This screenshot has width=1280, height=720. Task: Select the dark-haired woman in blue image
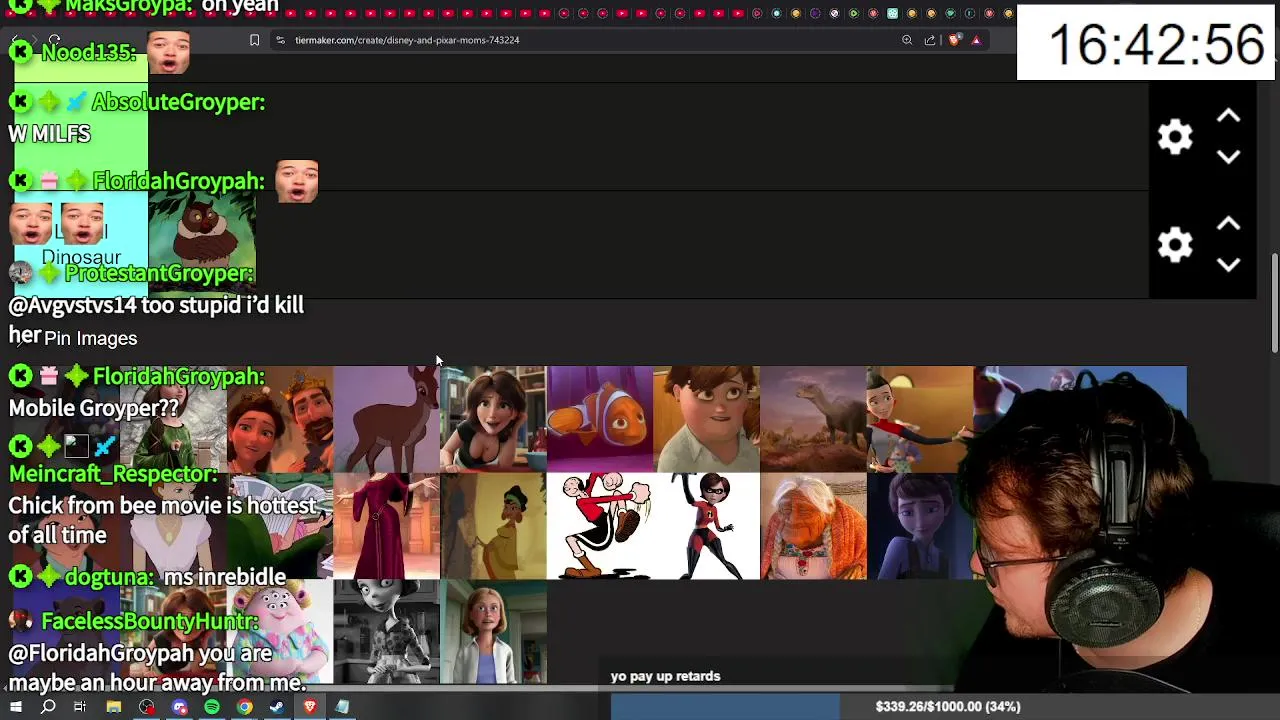pos(920,526)
